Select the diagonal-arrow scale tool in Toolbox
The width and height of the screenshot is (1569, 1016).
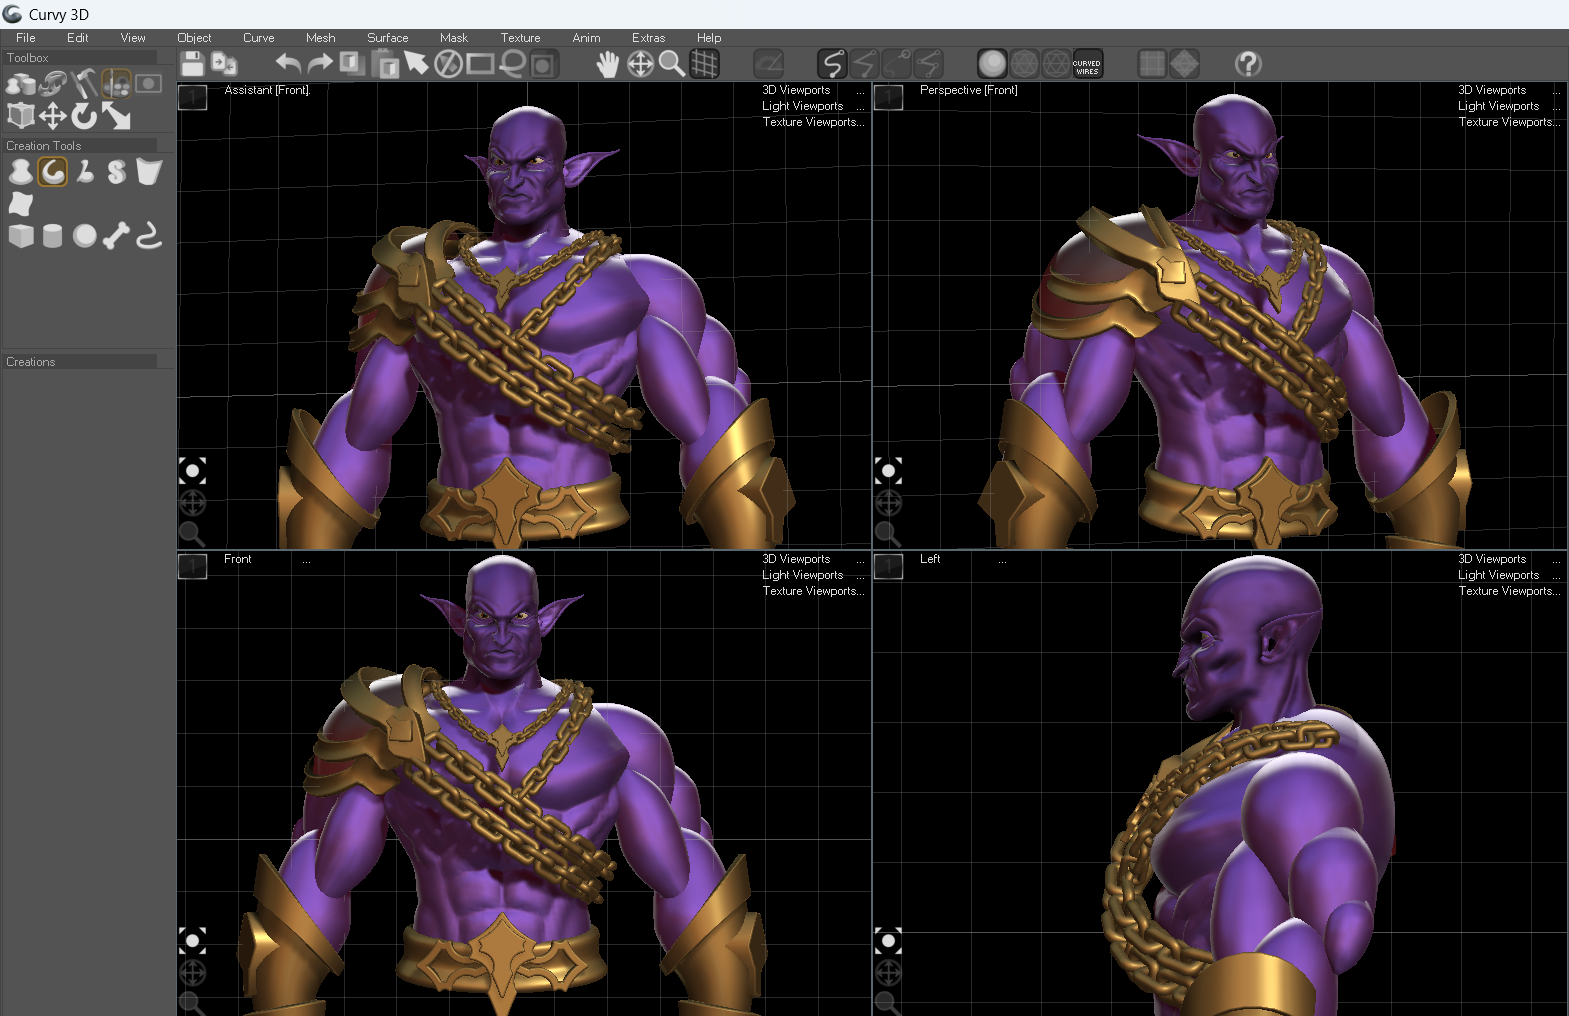pos(117,116)
